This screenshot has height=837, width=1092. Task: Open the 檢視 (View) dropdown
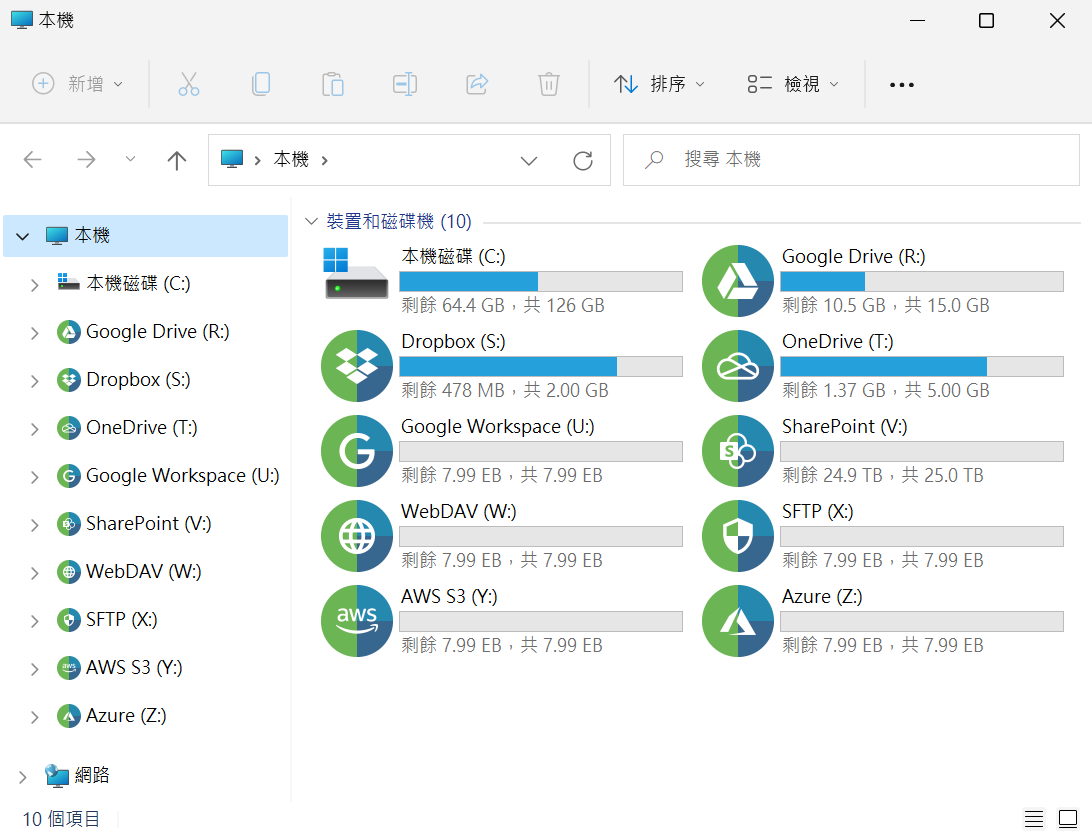click(x=793, y=84)
